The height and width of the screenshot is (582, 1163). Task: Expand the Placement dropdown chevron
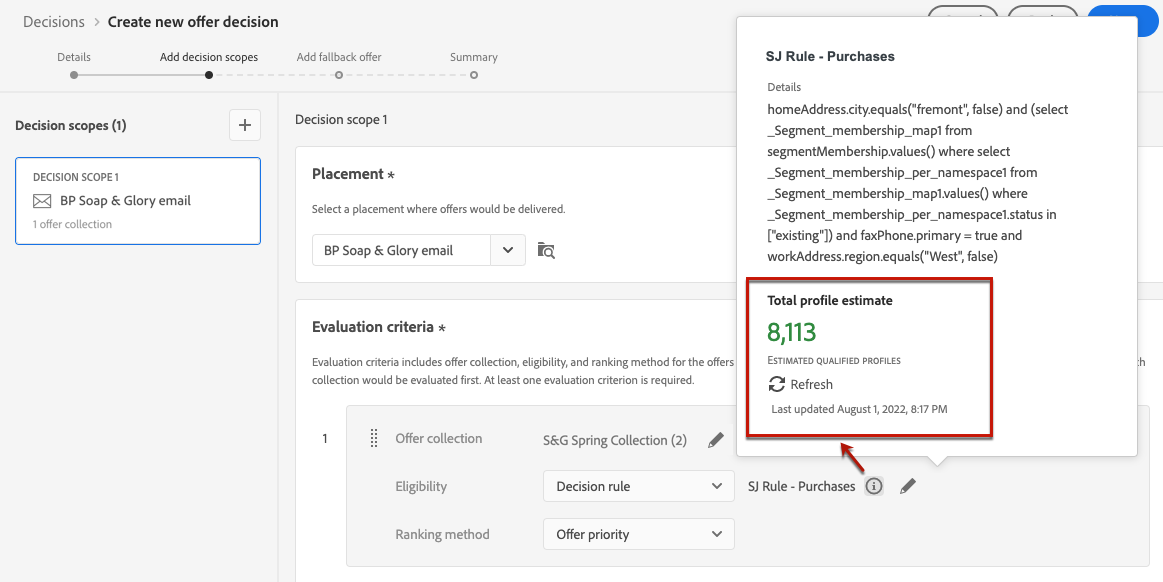(x=508, y=250)
